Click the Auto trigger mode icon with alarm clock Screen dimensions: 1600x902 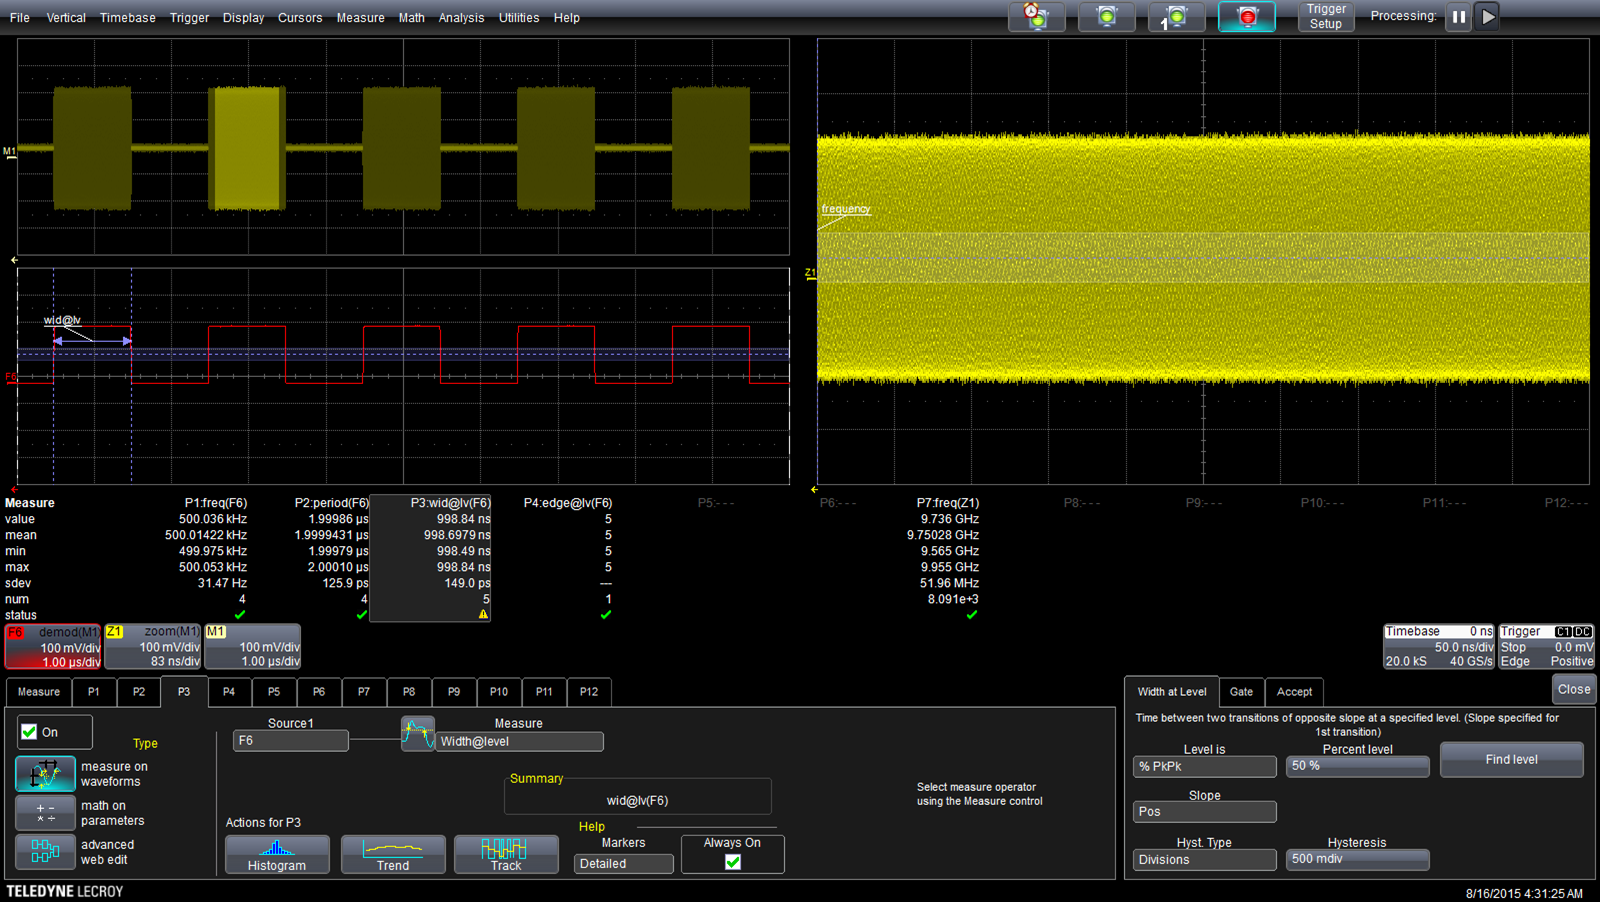pos(1036,17)
